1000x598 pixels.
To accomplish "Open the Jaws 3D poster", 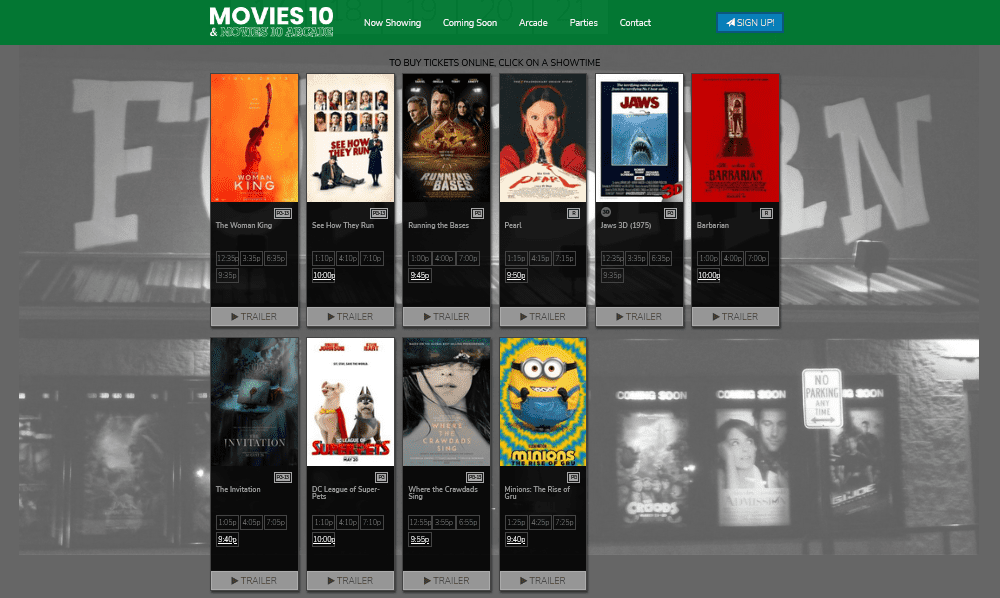I will 639,138.
